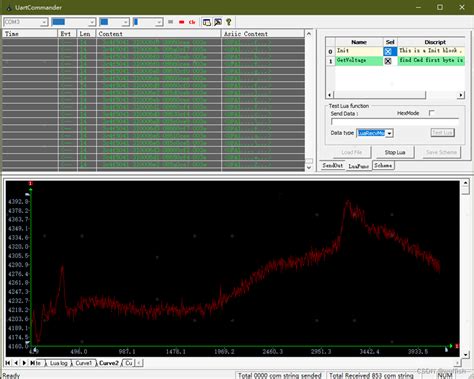
Task: Click the gray connect icon in toolbar
Action: (171, 22)
